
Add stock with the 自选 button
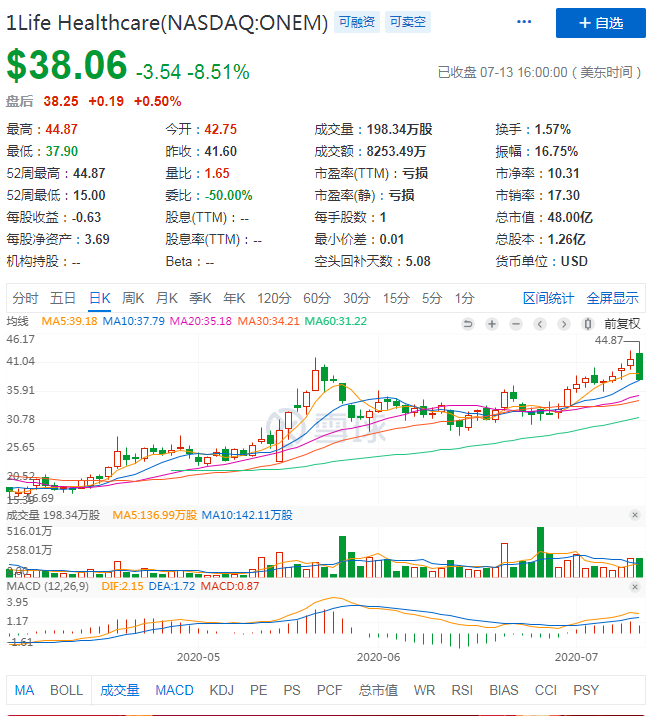pyautogui.click(x=600, y=23)
